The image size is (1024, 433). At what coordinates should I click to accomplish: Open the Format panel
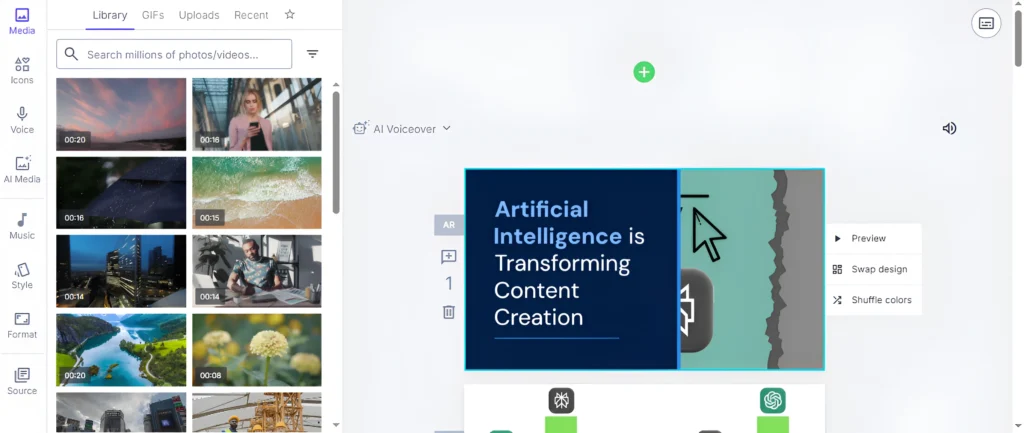point(22,325)
